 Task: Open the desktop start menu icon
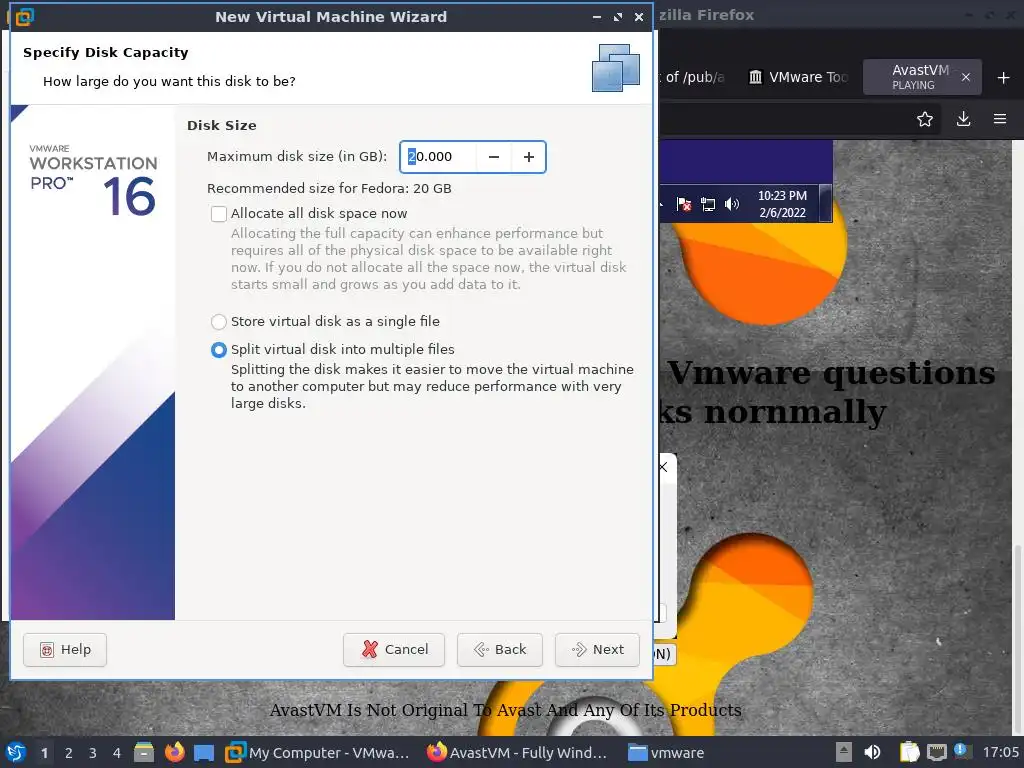point(16,752)
